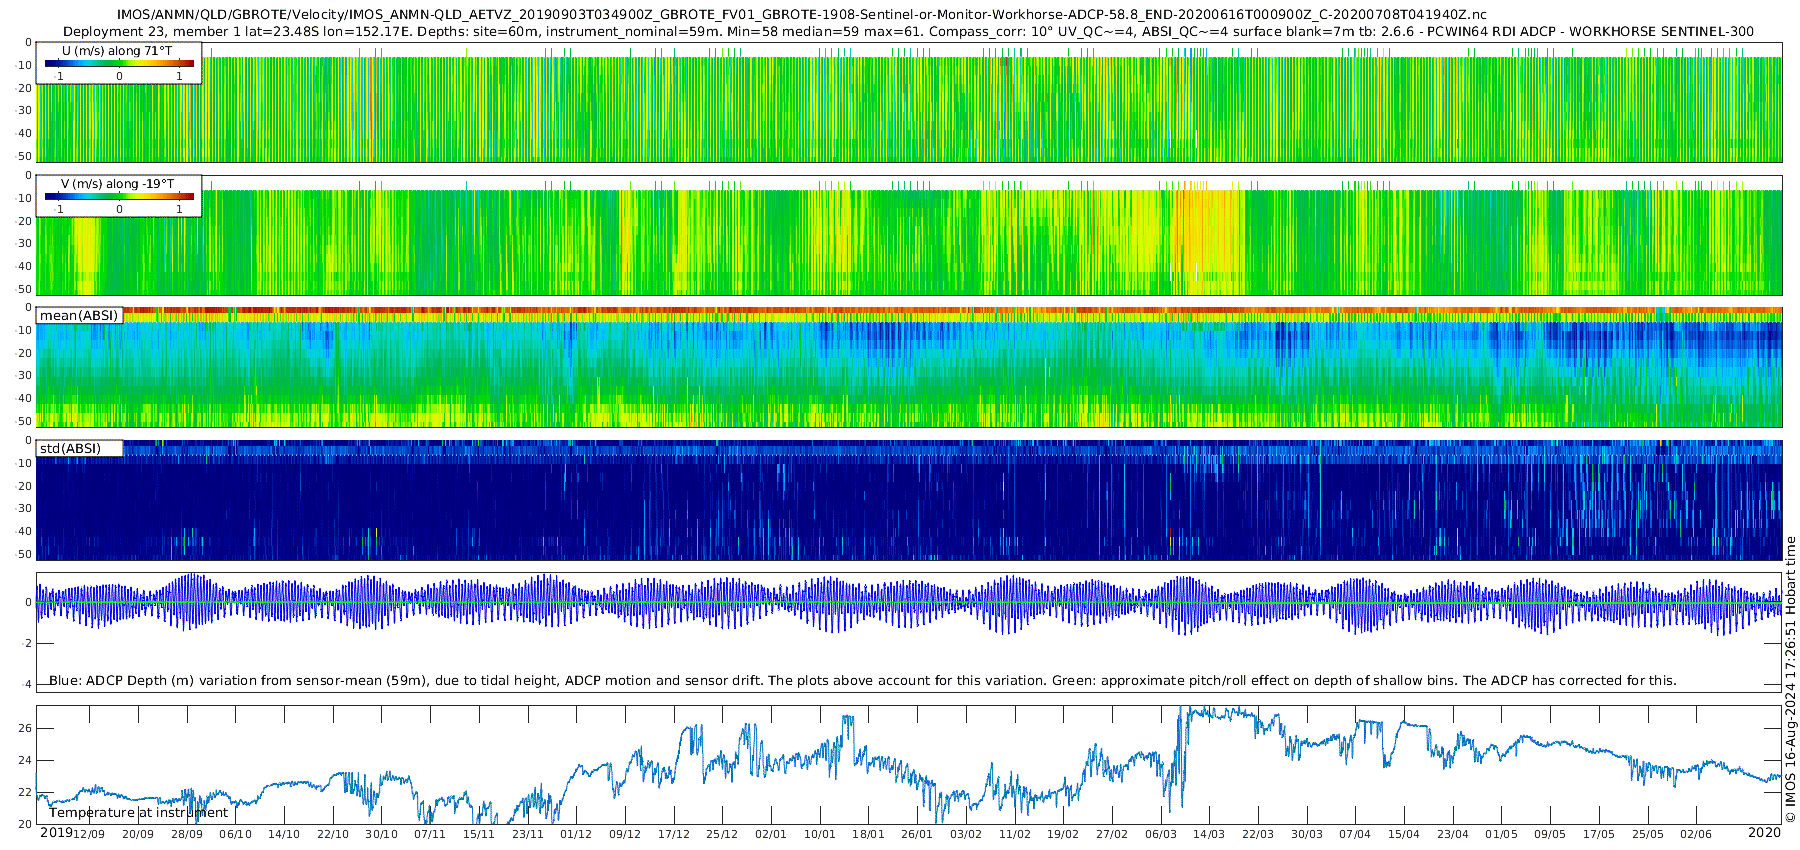The width and height of the screenshot is (1800, 850).
Task: Click the 2020 year label at axis end
Action: [x=1764, y=833]
